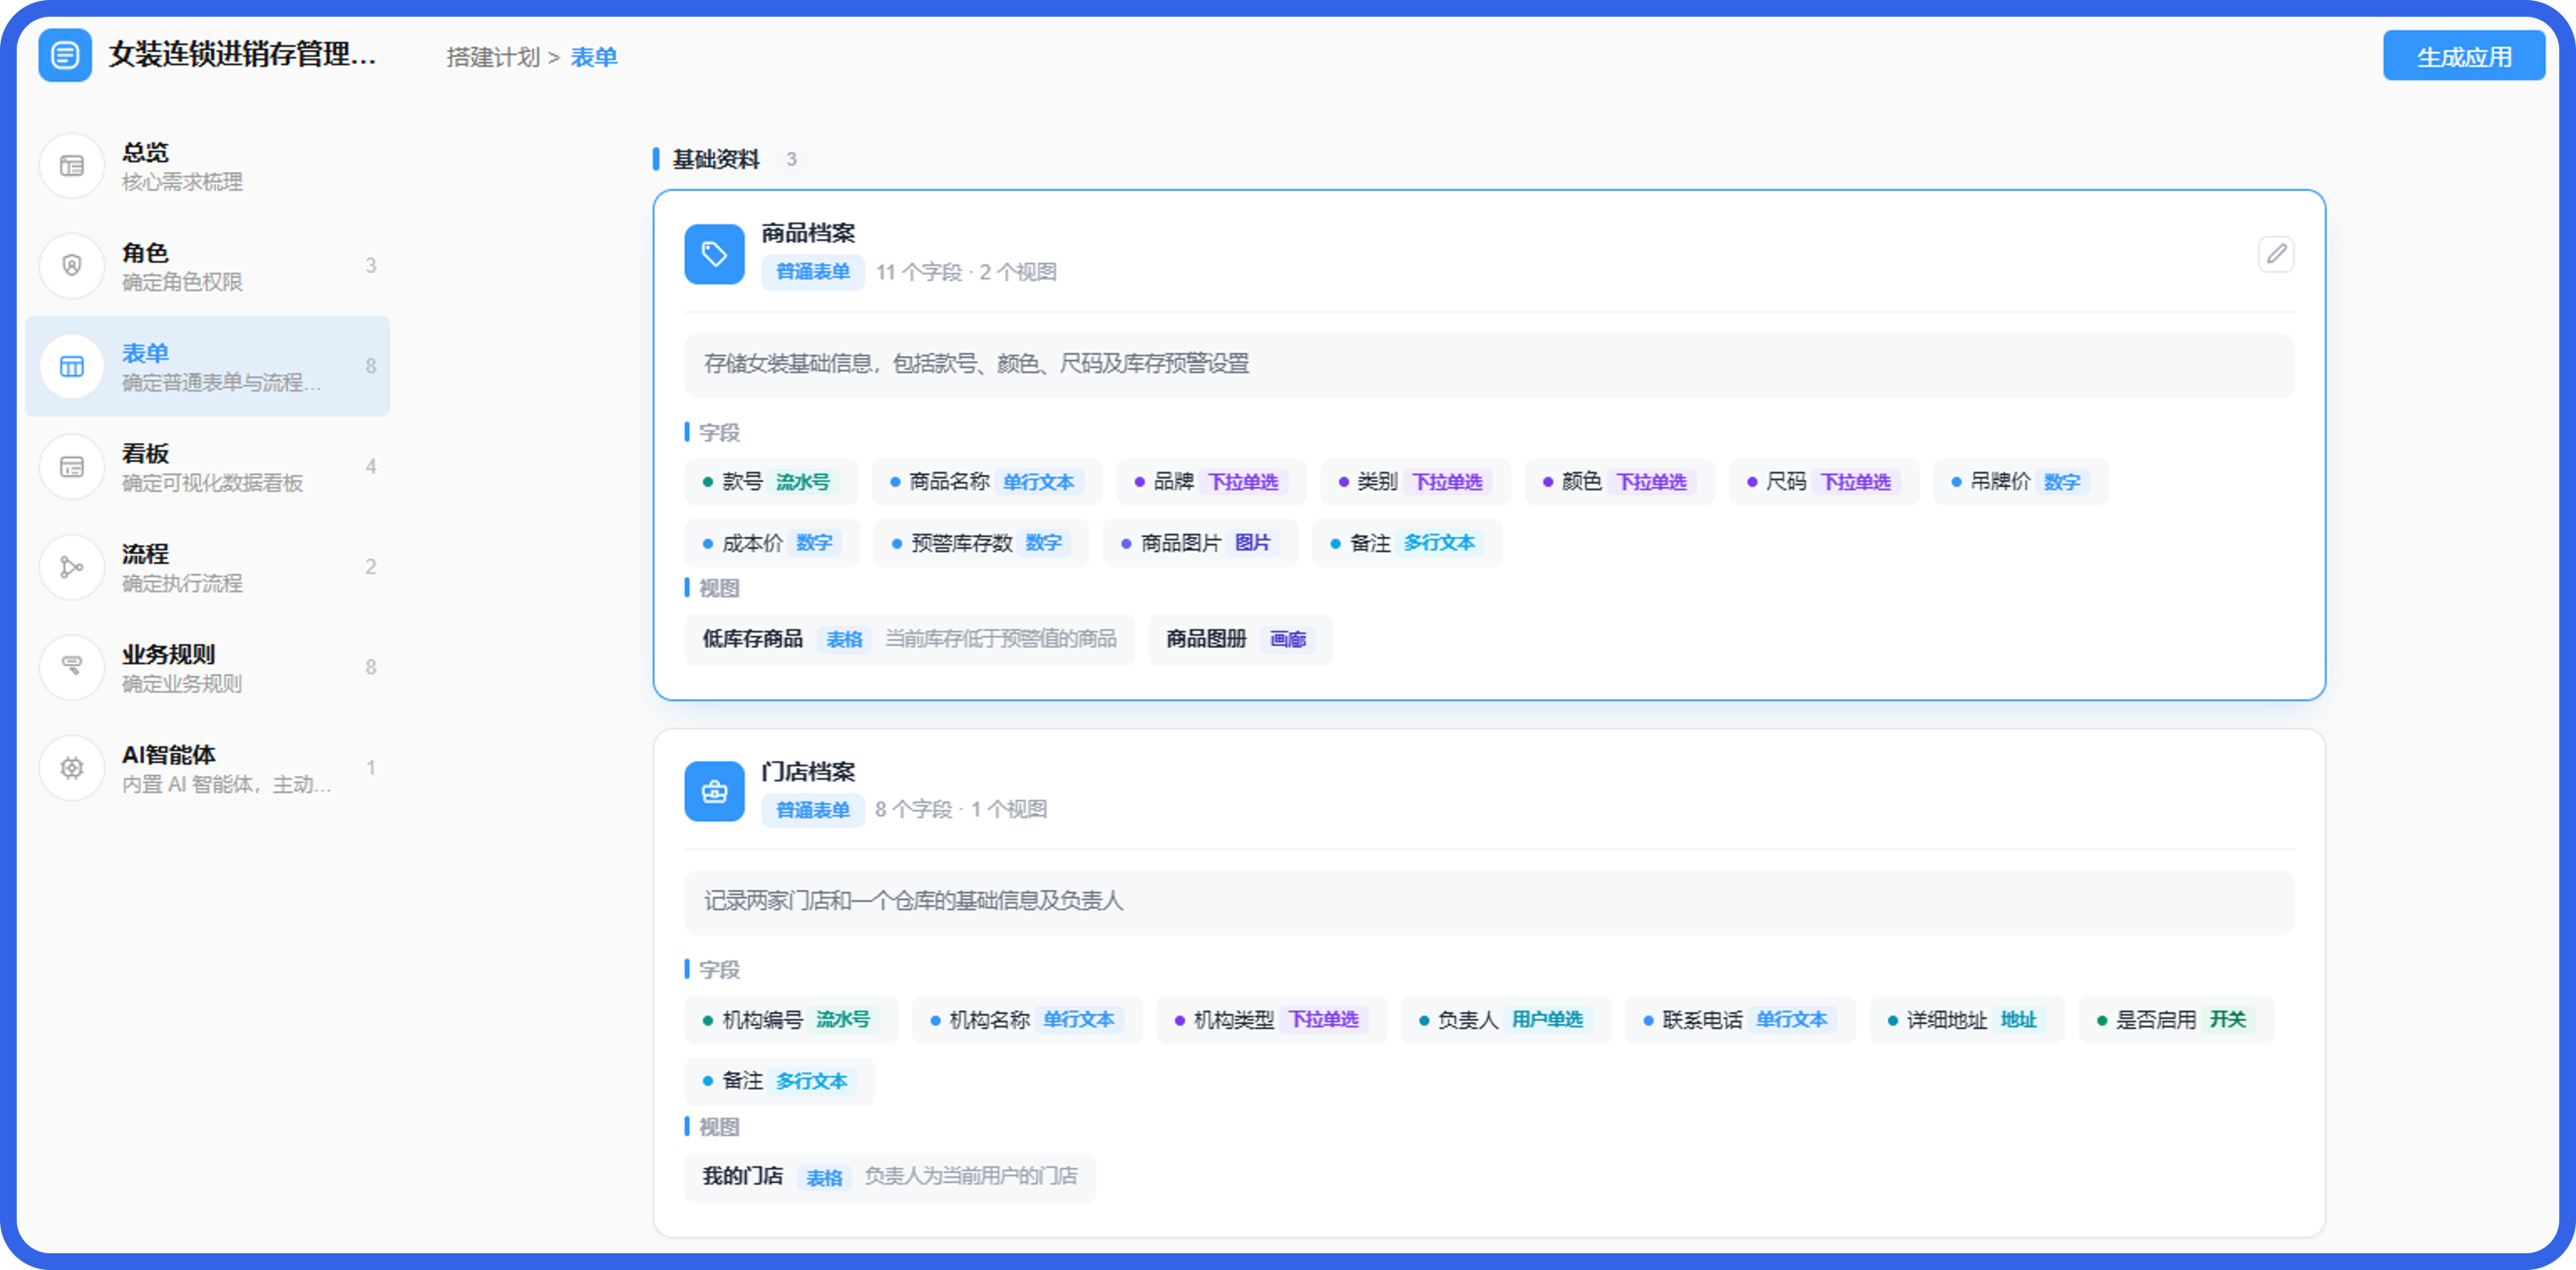Image resolution: width=2576 pixels, height=1270 pixels.
Task: Open the AI智能体 menu item
Action: pyautogui.click(x=208, y=768)
